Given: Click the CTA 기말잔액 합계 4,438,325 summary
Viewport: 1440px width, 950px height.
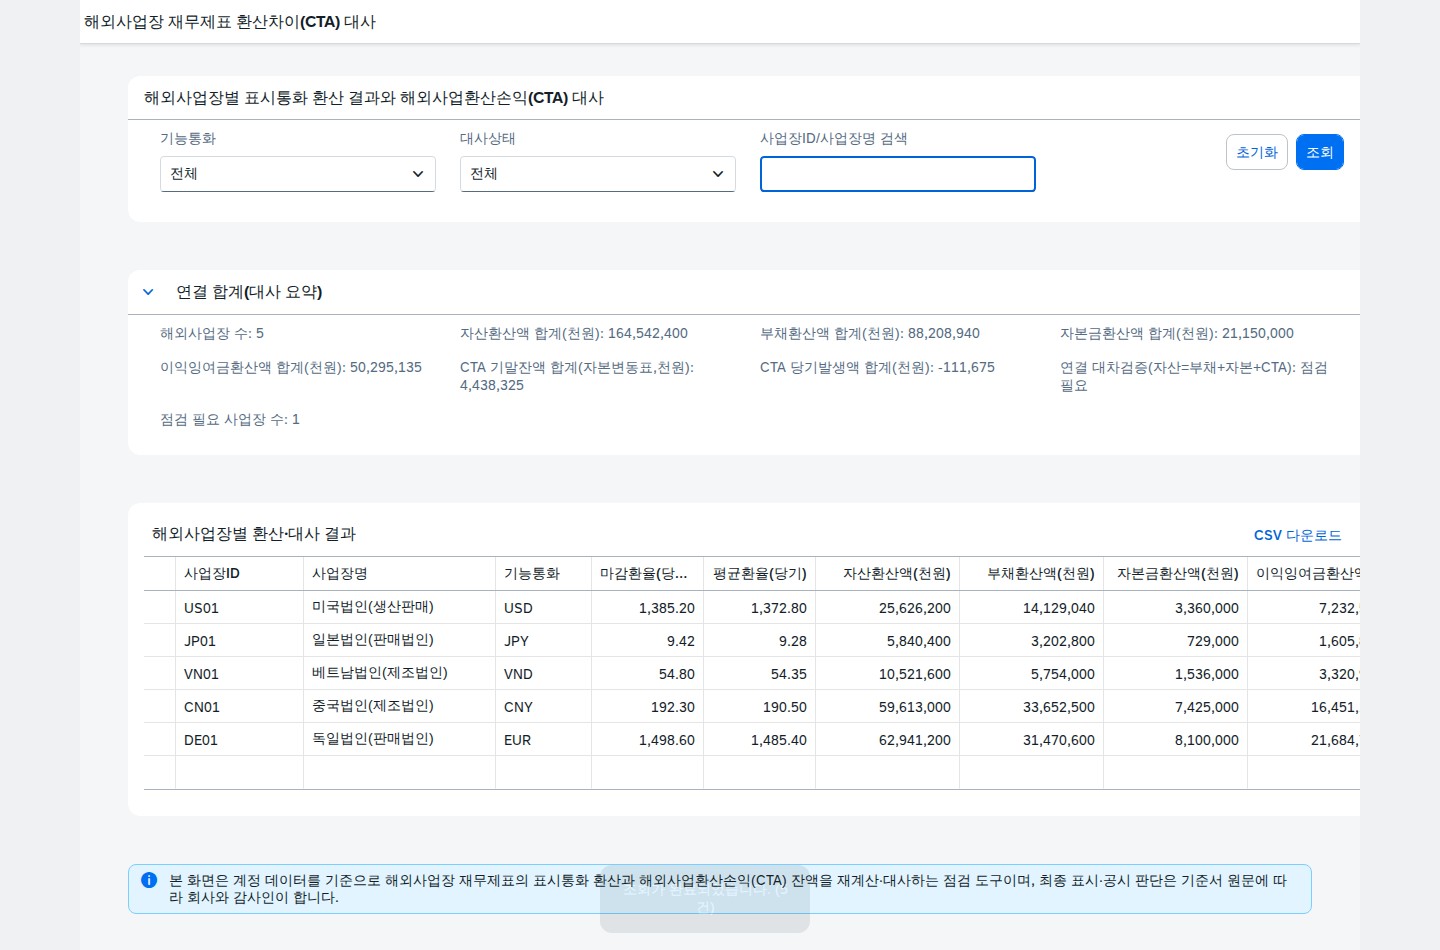Looking at the screenshot, I should [577, 376].
